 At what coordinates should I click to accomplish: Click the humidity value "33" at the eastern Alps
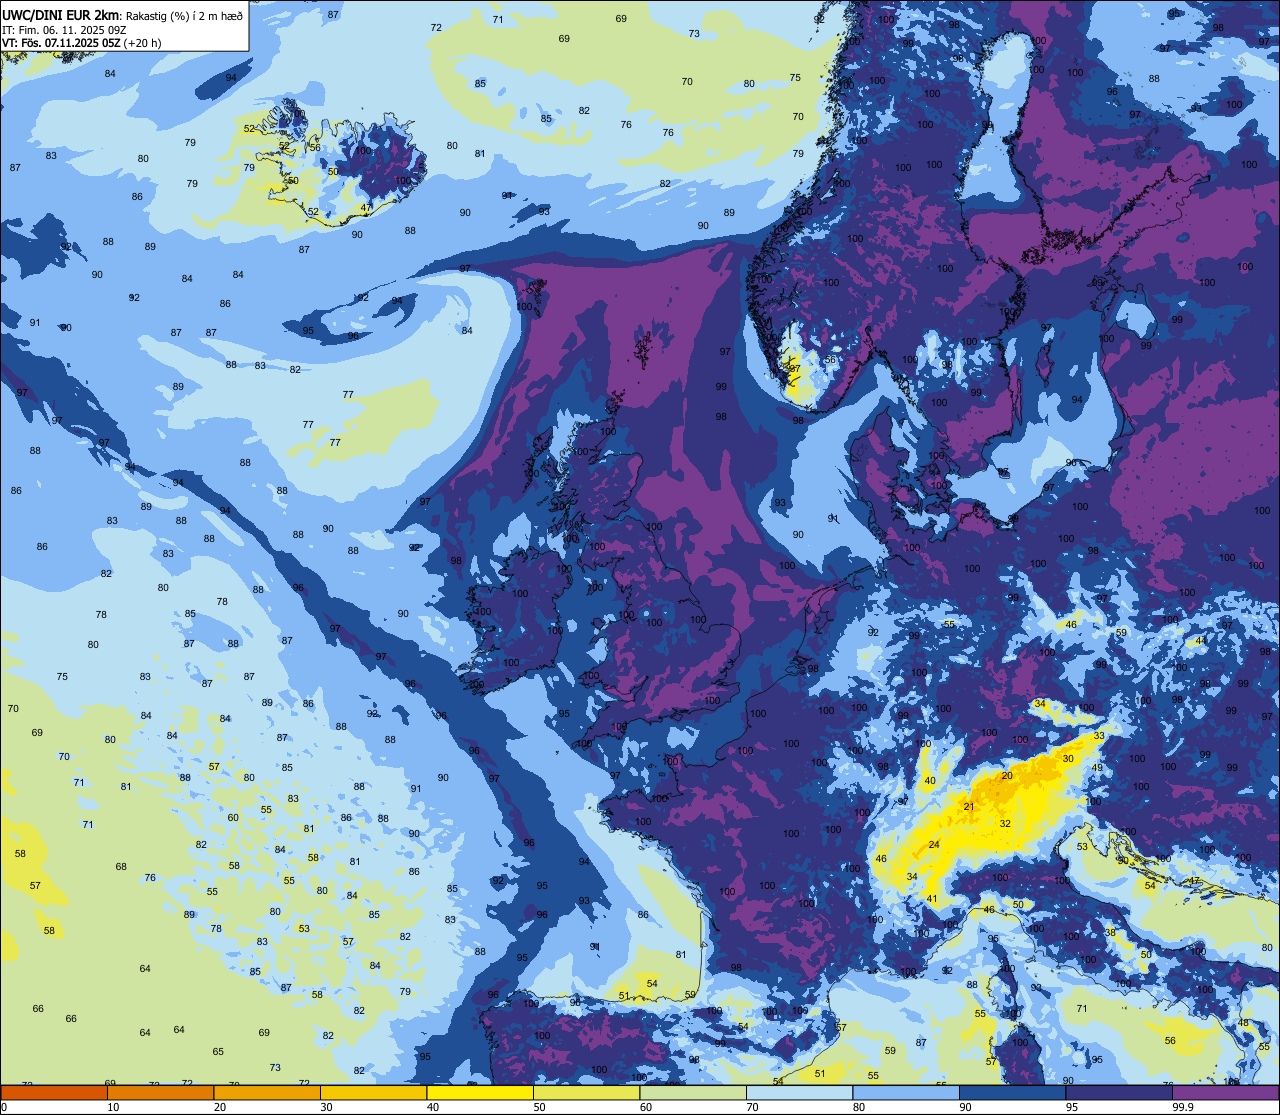(x=1099, y=736)
